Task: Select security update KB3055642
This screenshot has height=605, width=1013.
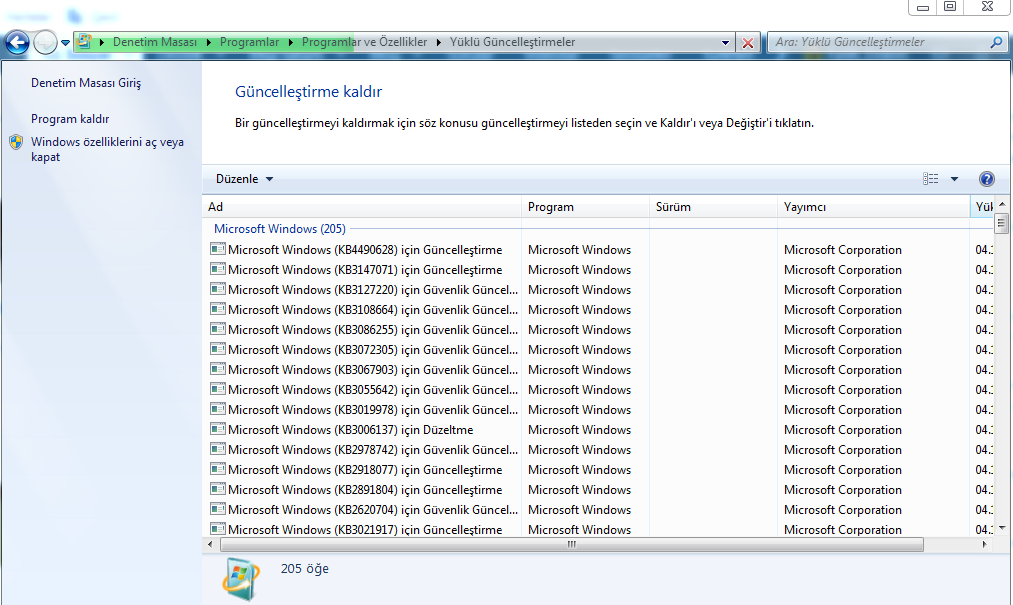Action: tap(598, 390)
